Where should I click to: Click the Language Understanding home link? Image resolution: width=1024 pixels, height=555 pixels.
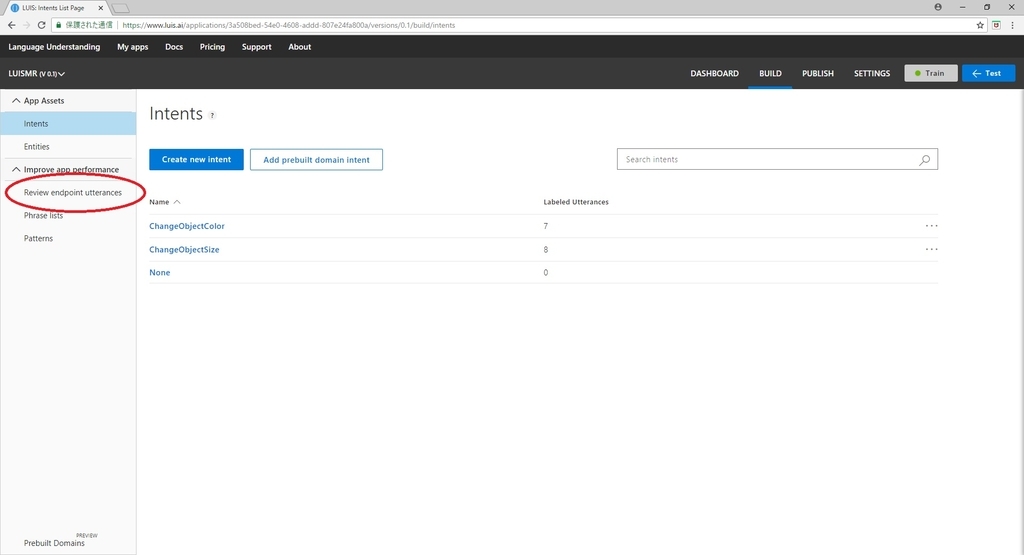[54, 47]
